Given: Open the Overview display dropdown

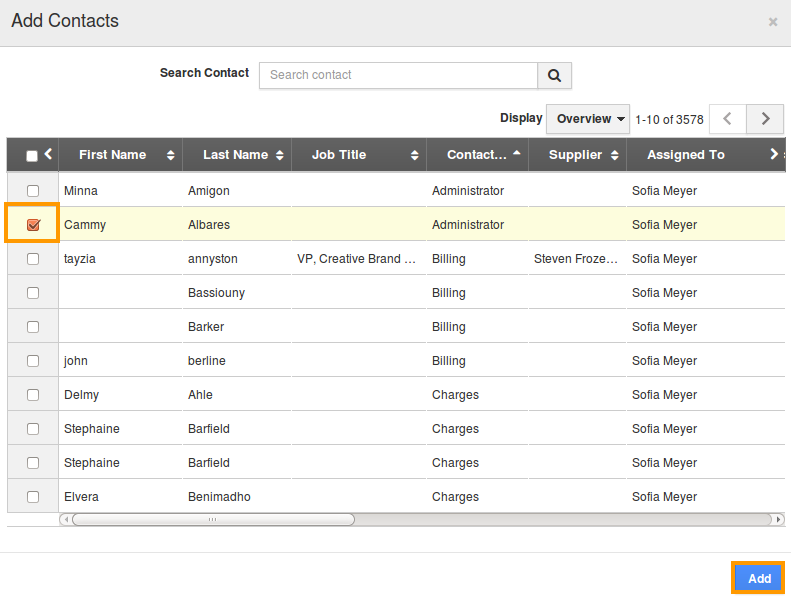Looking at the screenshot, I should click(x=588, y=119).
